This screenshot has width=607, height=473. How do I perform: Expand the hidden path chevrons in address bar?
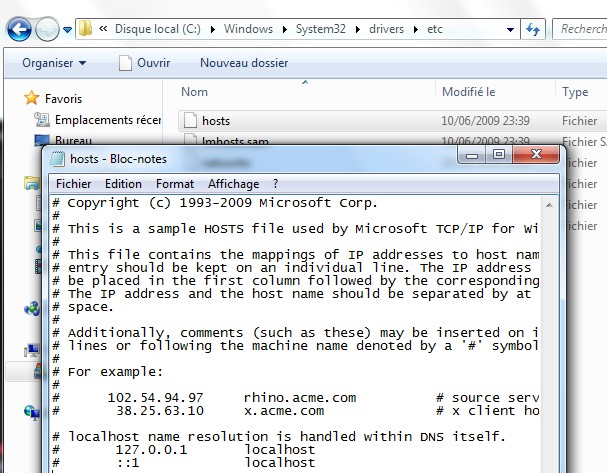point(103,29)
